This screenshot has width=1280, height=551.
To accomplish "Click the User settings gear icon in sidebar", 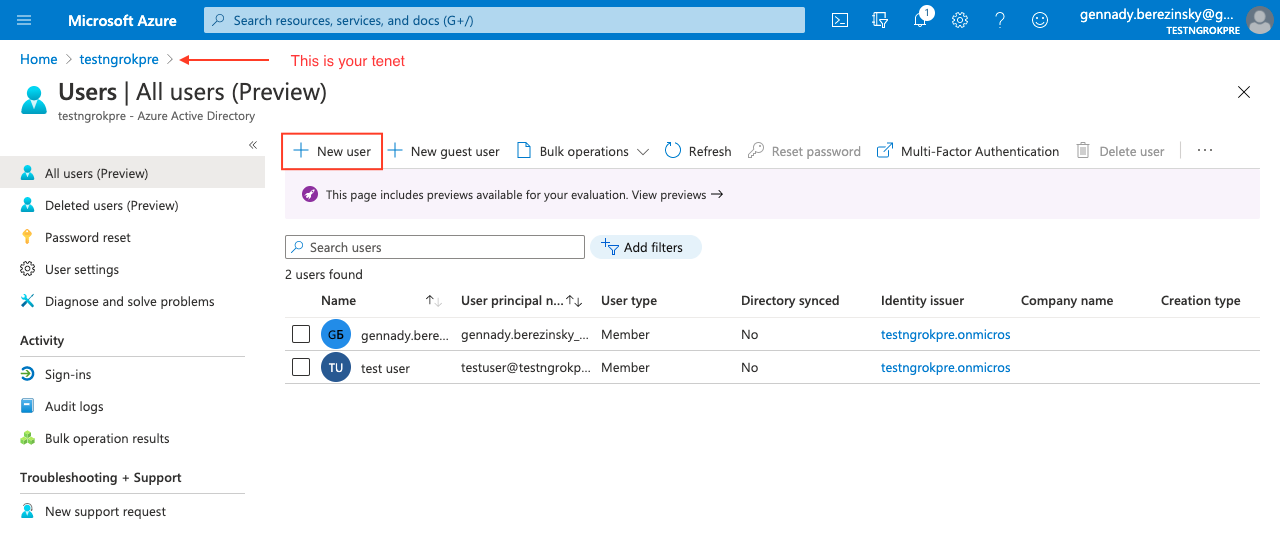I will point(27,269).
